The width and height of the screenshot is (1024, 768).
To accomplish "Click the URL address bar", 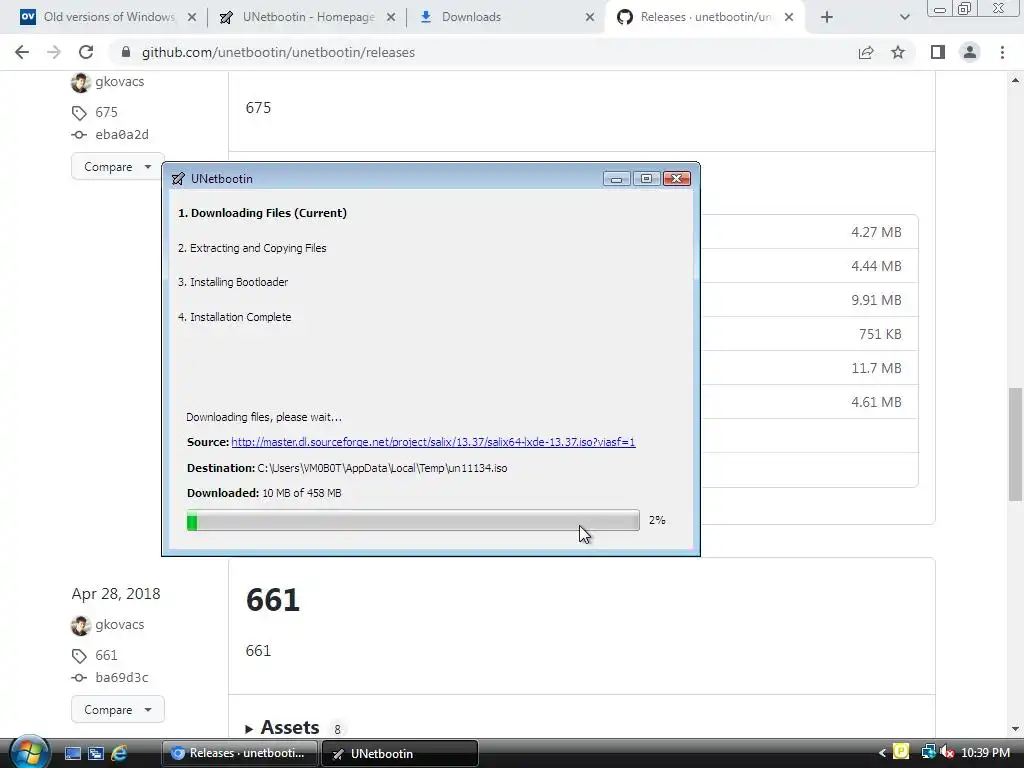I will 483,52.
